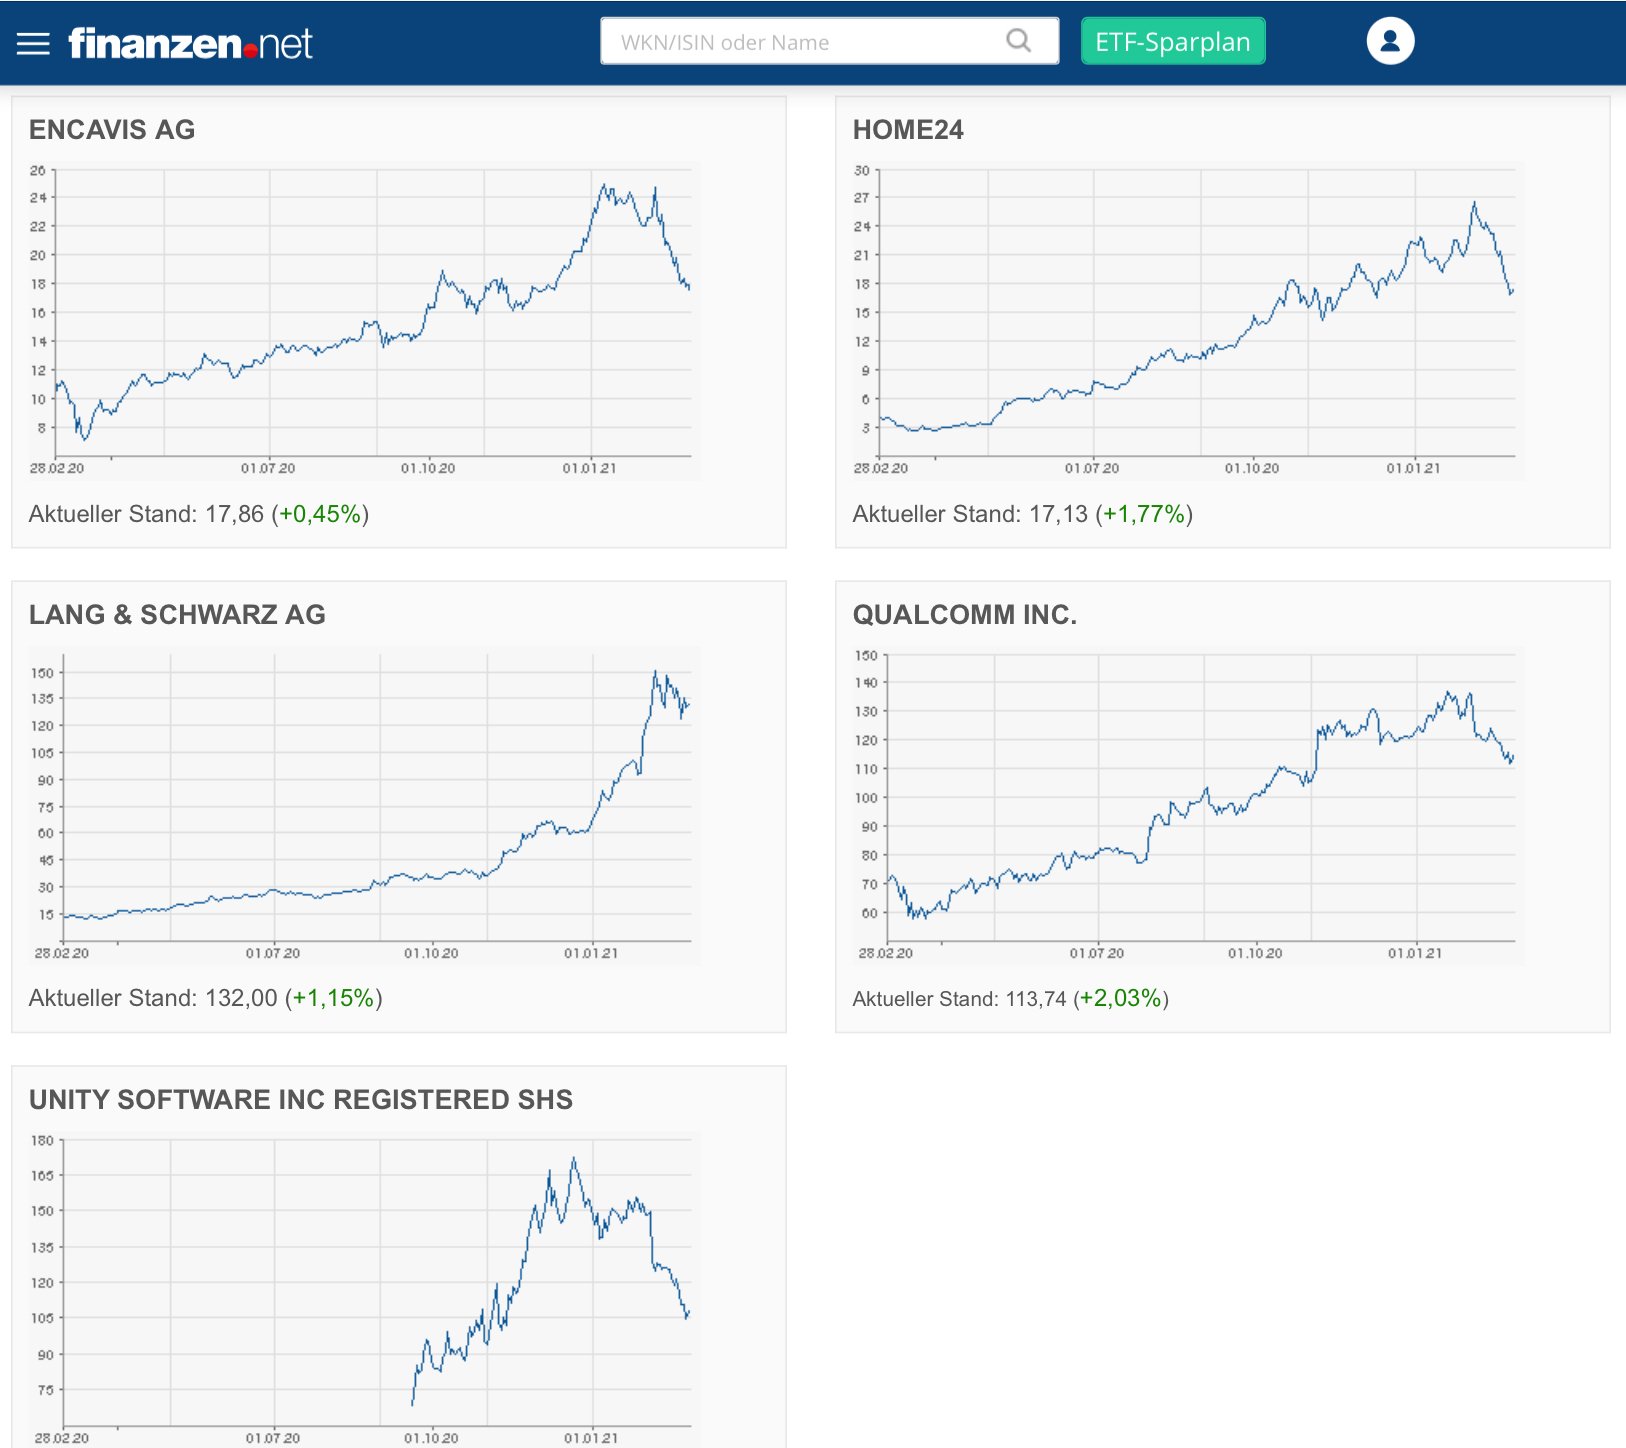The height and width of the screenshot is (1448, 1626).
Task: View the QUALCOMM INC. price chart
Action: pyautogui.click(x=1186, y=806)
